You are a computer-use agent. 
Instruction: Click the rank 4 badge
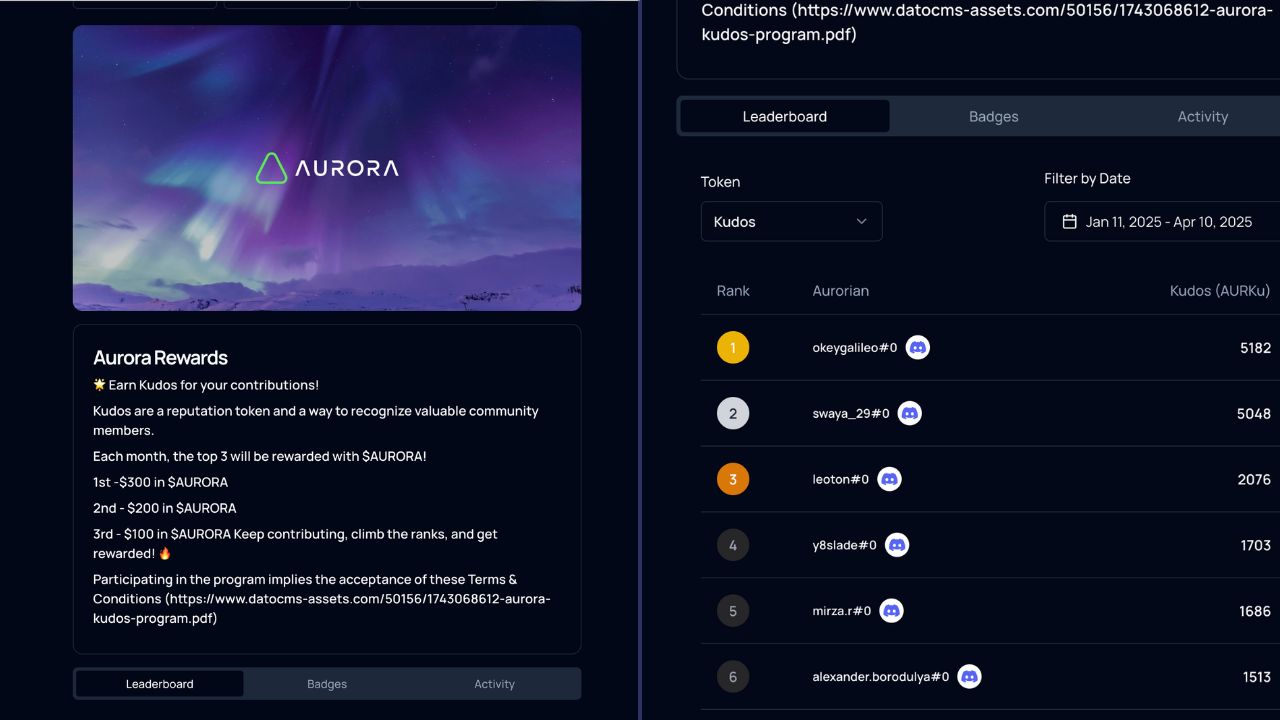click(x=733, y=546)
